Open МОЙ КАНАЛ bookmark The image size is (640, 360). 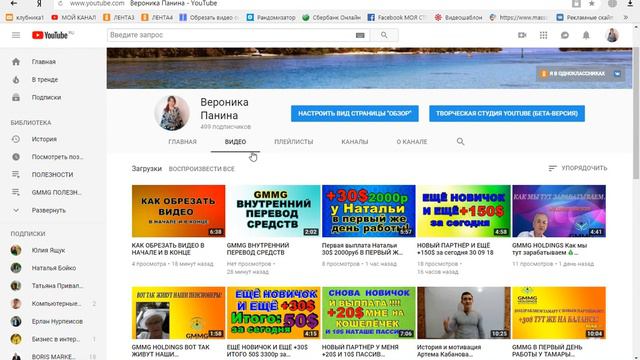tap(74, 18)
